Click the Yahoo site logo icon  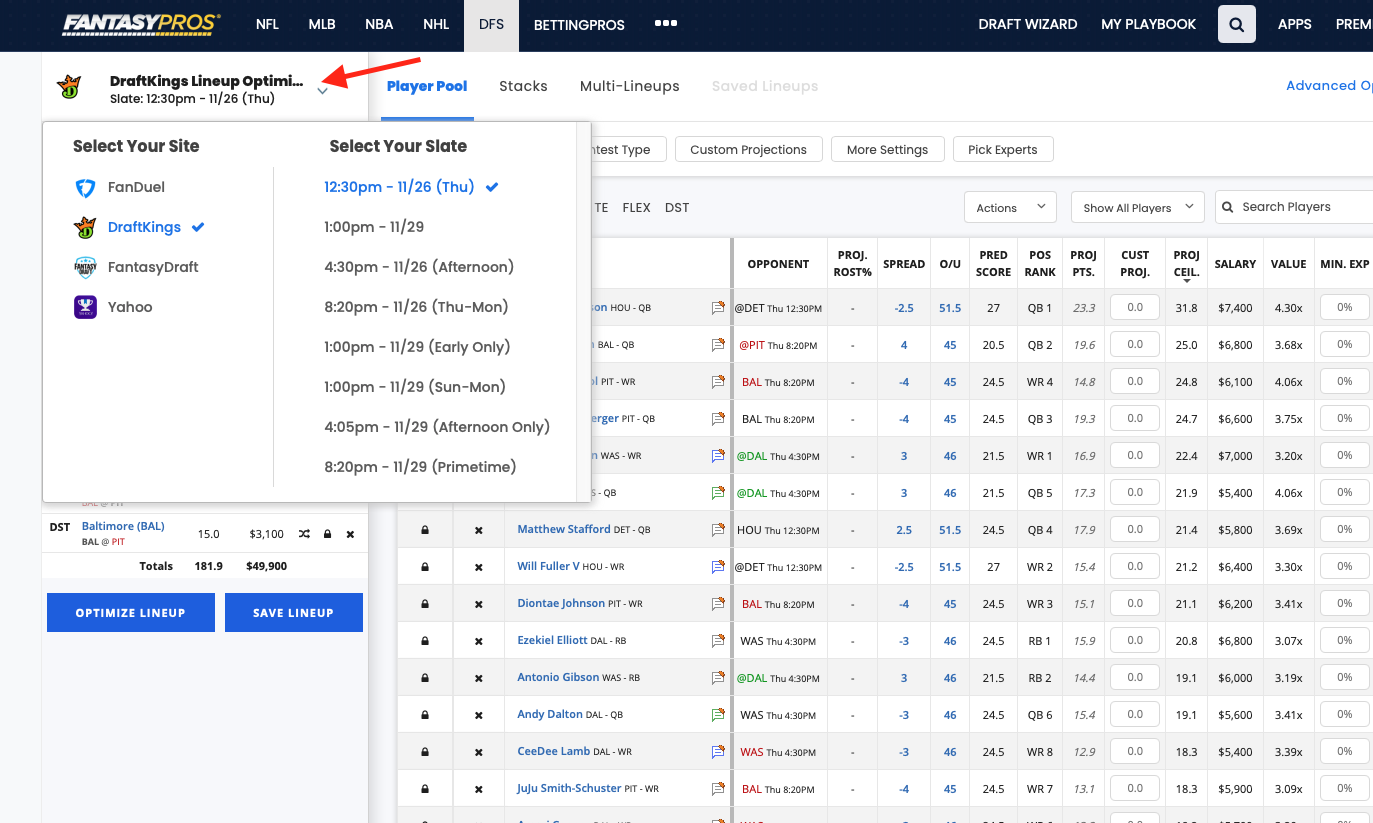pos(85,307)
